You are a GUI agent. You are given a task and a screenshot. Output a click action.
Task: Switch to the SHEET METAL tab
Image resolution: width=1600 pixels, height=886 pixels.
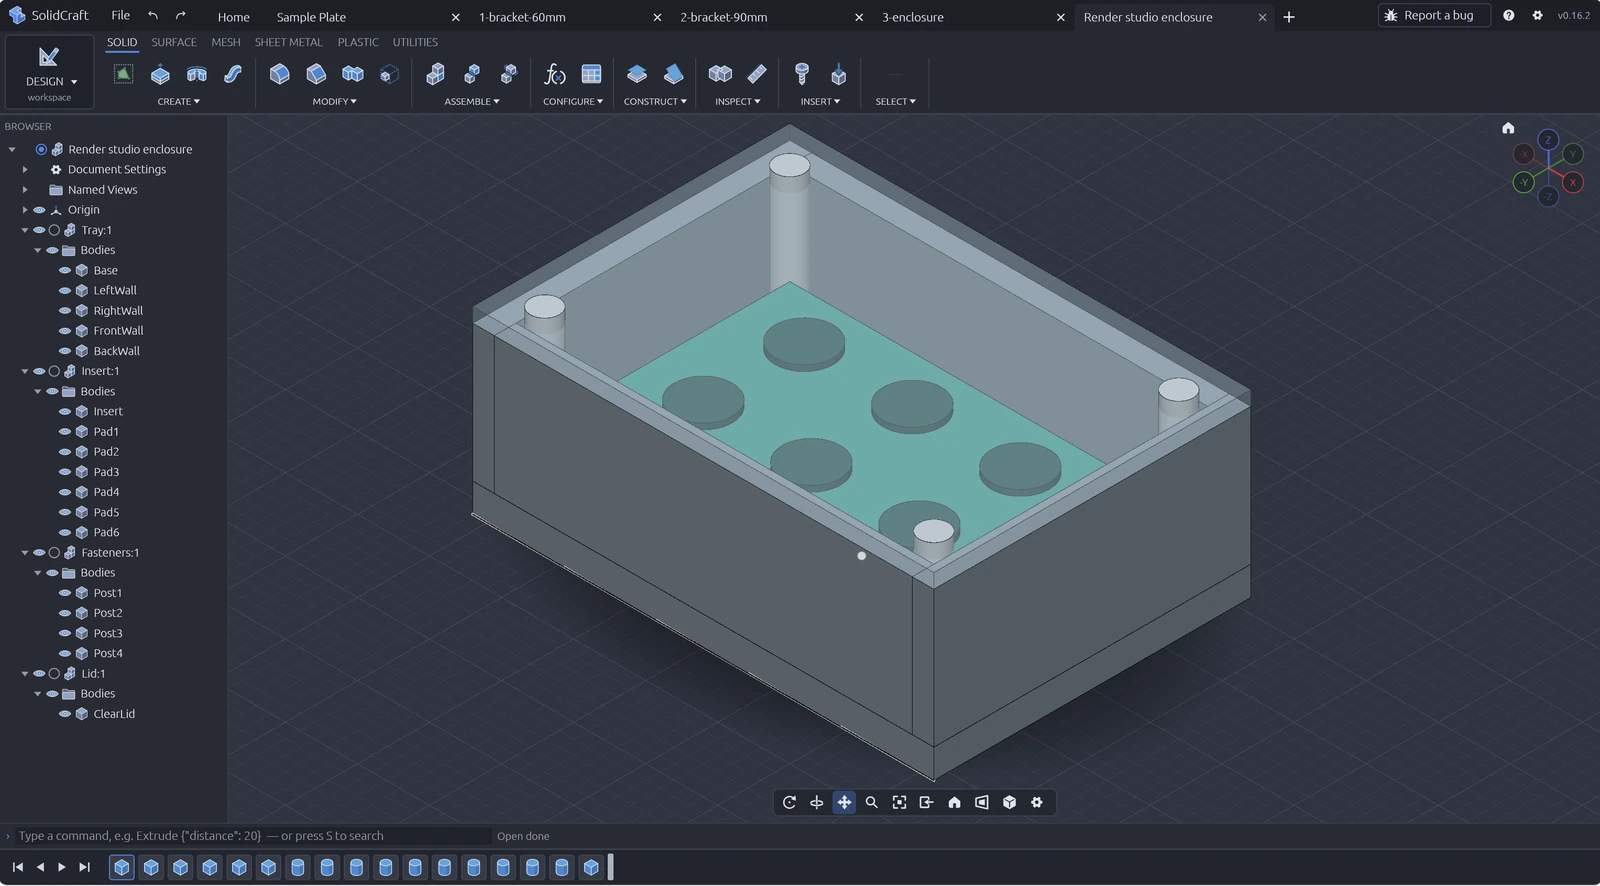289,42
